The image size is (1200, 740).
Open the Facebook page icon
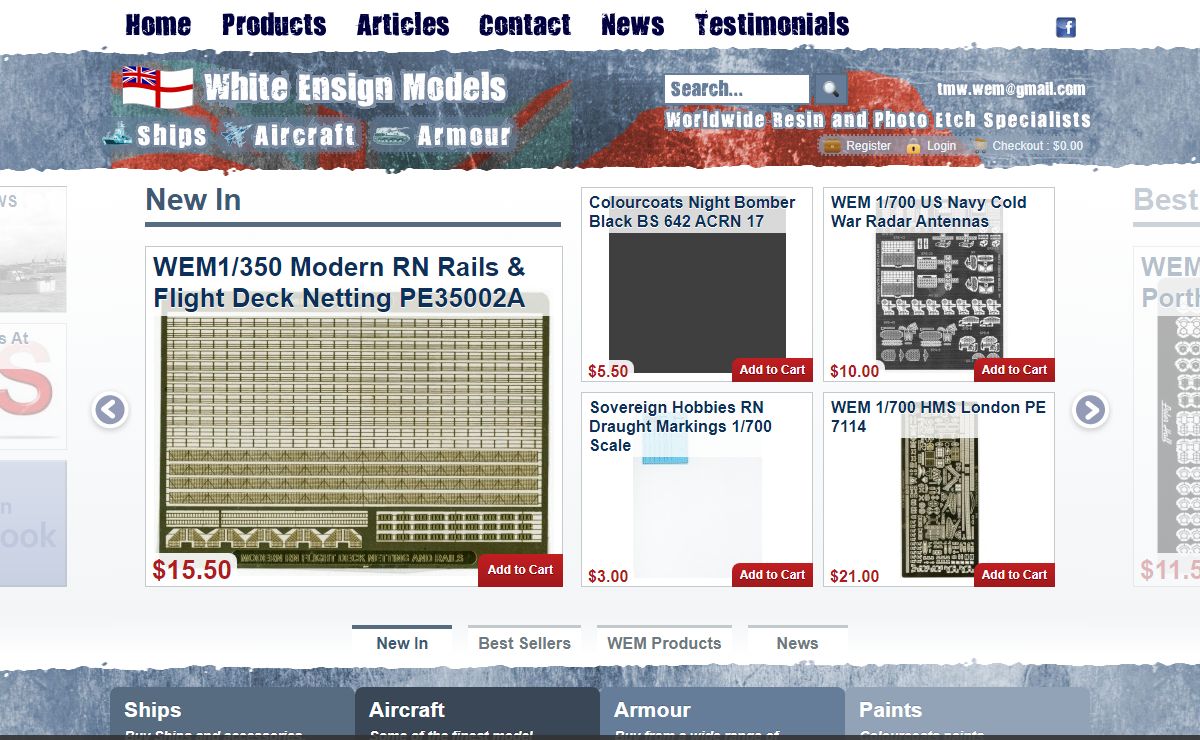pos(1066,27)
